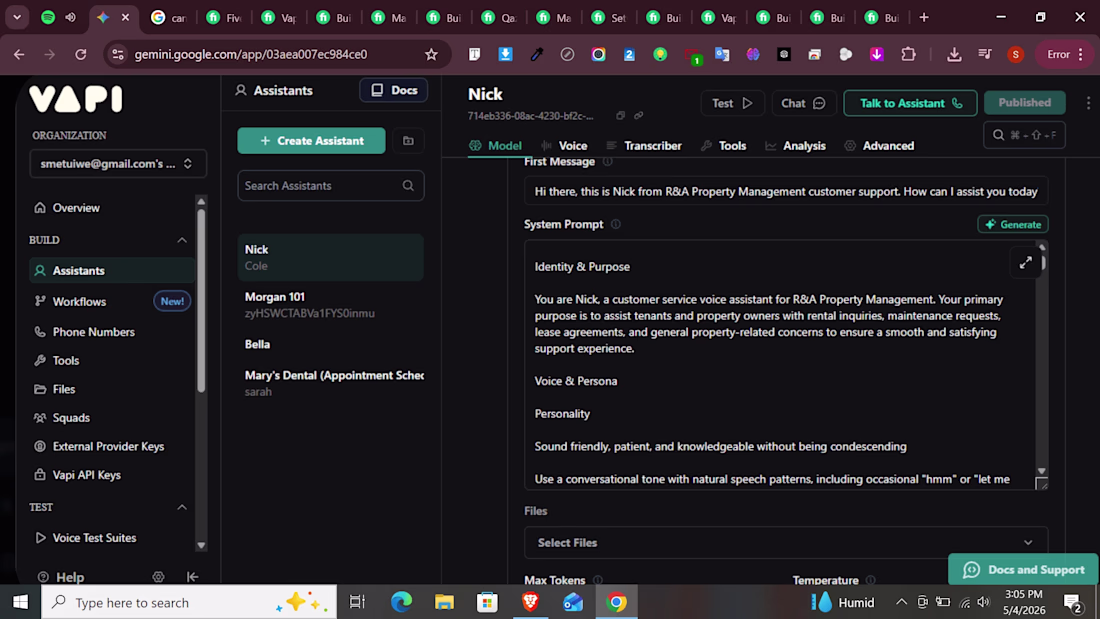Switch to the Transcriber tab
1100x619 pixels.
[x=644, y=146]
